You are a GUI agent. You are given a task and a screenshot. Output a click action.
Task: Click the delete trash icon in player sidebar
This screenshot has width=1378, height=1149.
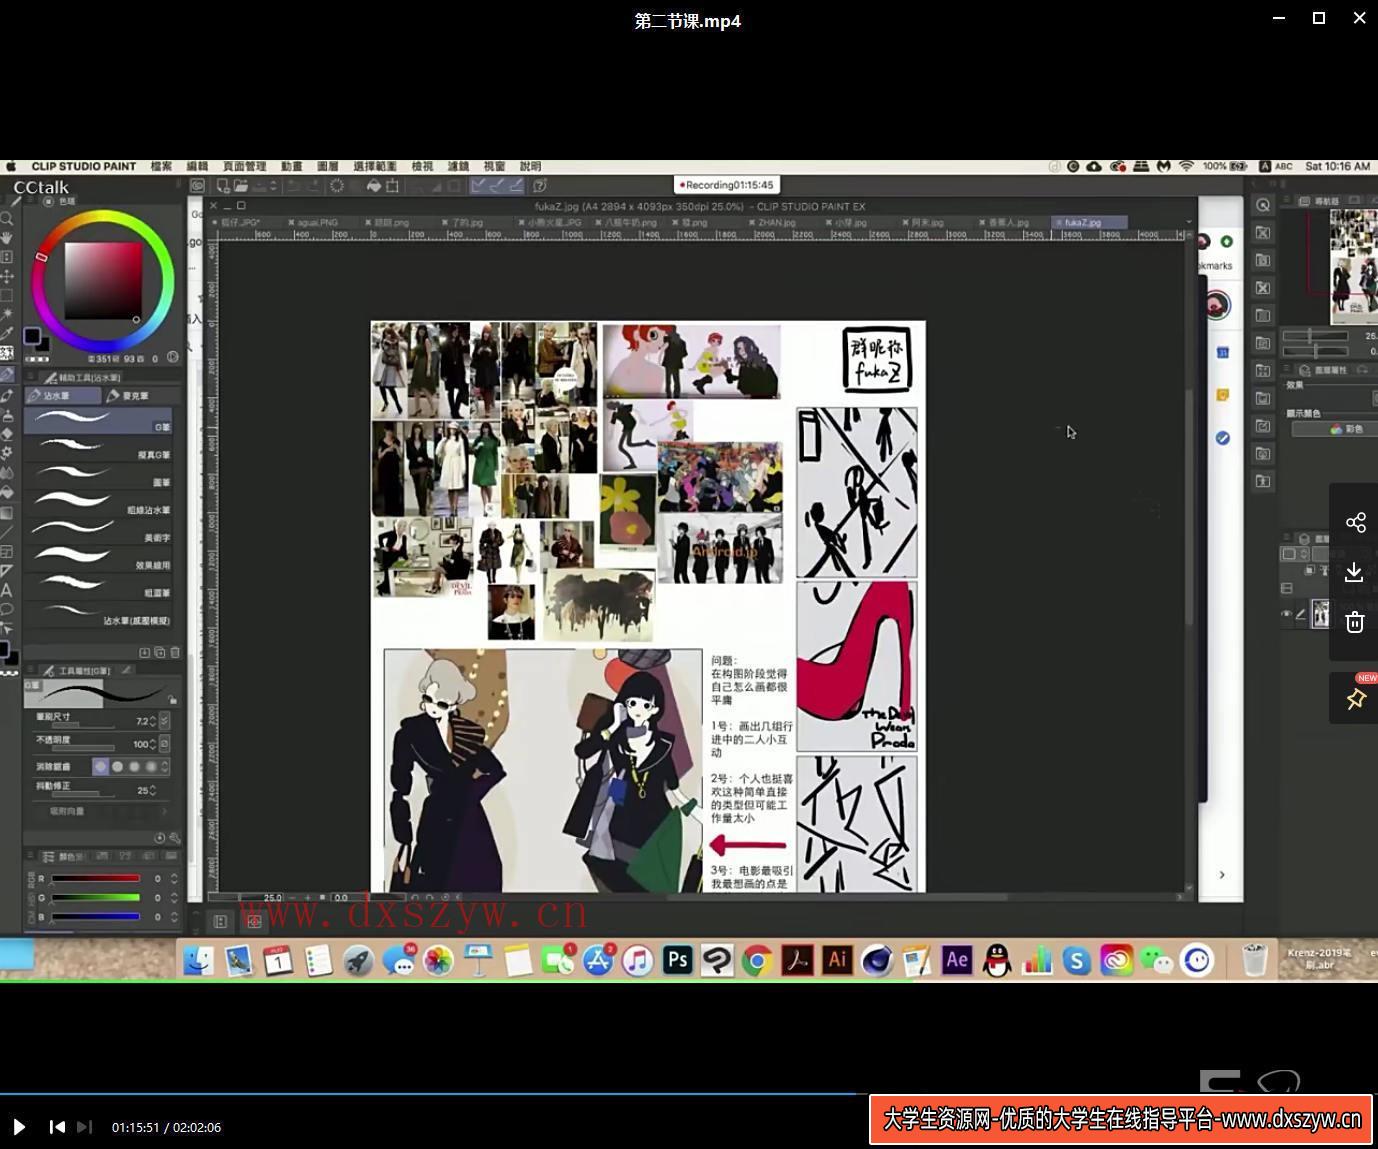tap(1355, 622)
